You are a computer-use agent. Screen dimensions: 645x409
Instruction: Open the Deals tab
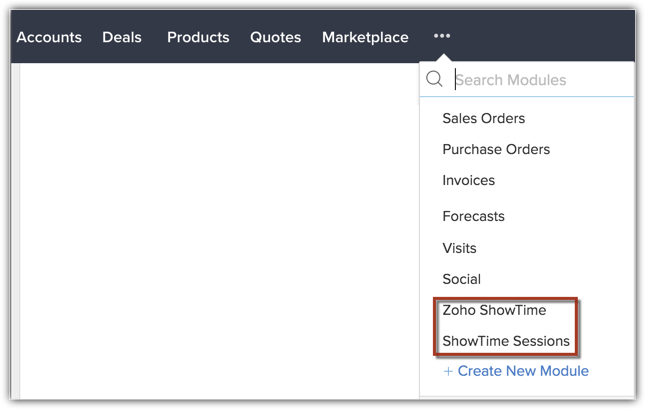pyautogui.click(x=122, y=37)
